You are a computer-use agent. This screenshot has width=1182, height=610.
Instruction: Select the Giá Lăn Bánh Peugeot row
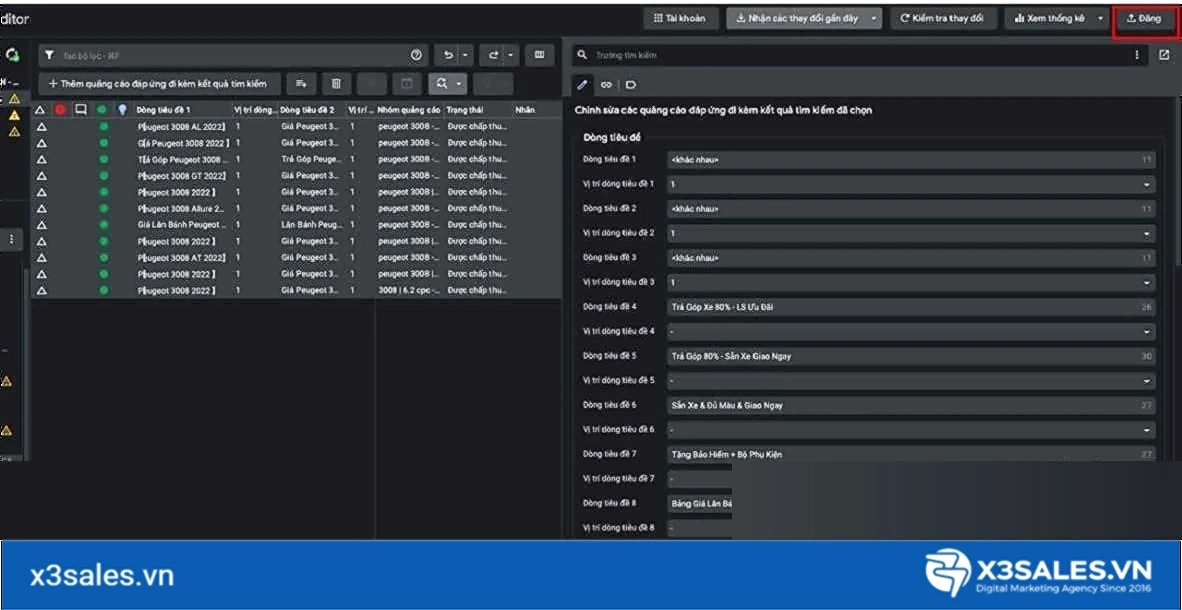click(296, 225)
